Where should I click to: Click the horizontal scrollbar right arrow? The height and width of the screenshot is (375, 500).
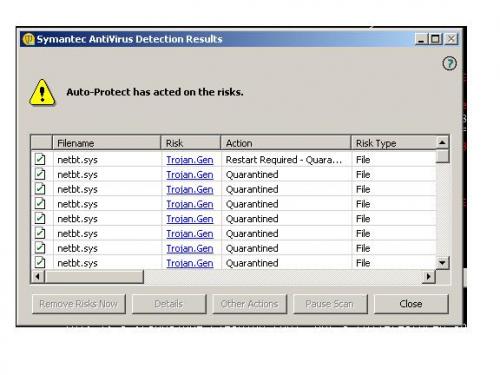pos(429,276)
